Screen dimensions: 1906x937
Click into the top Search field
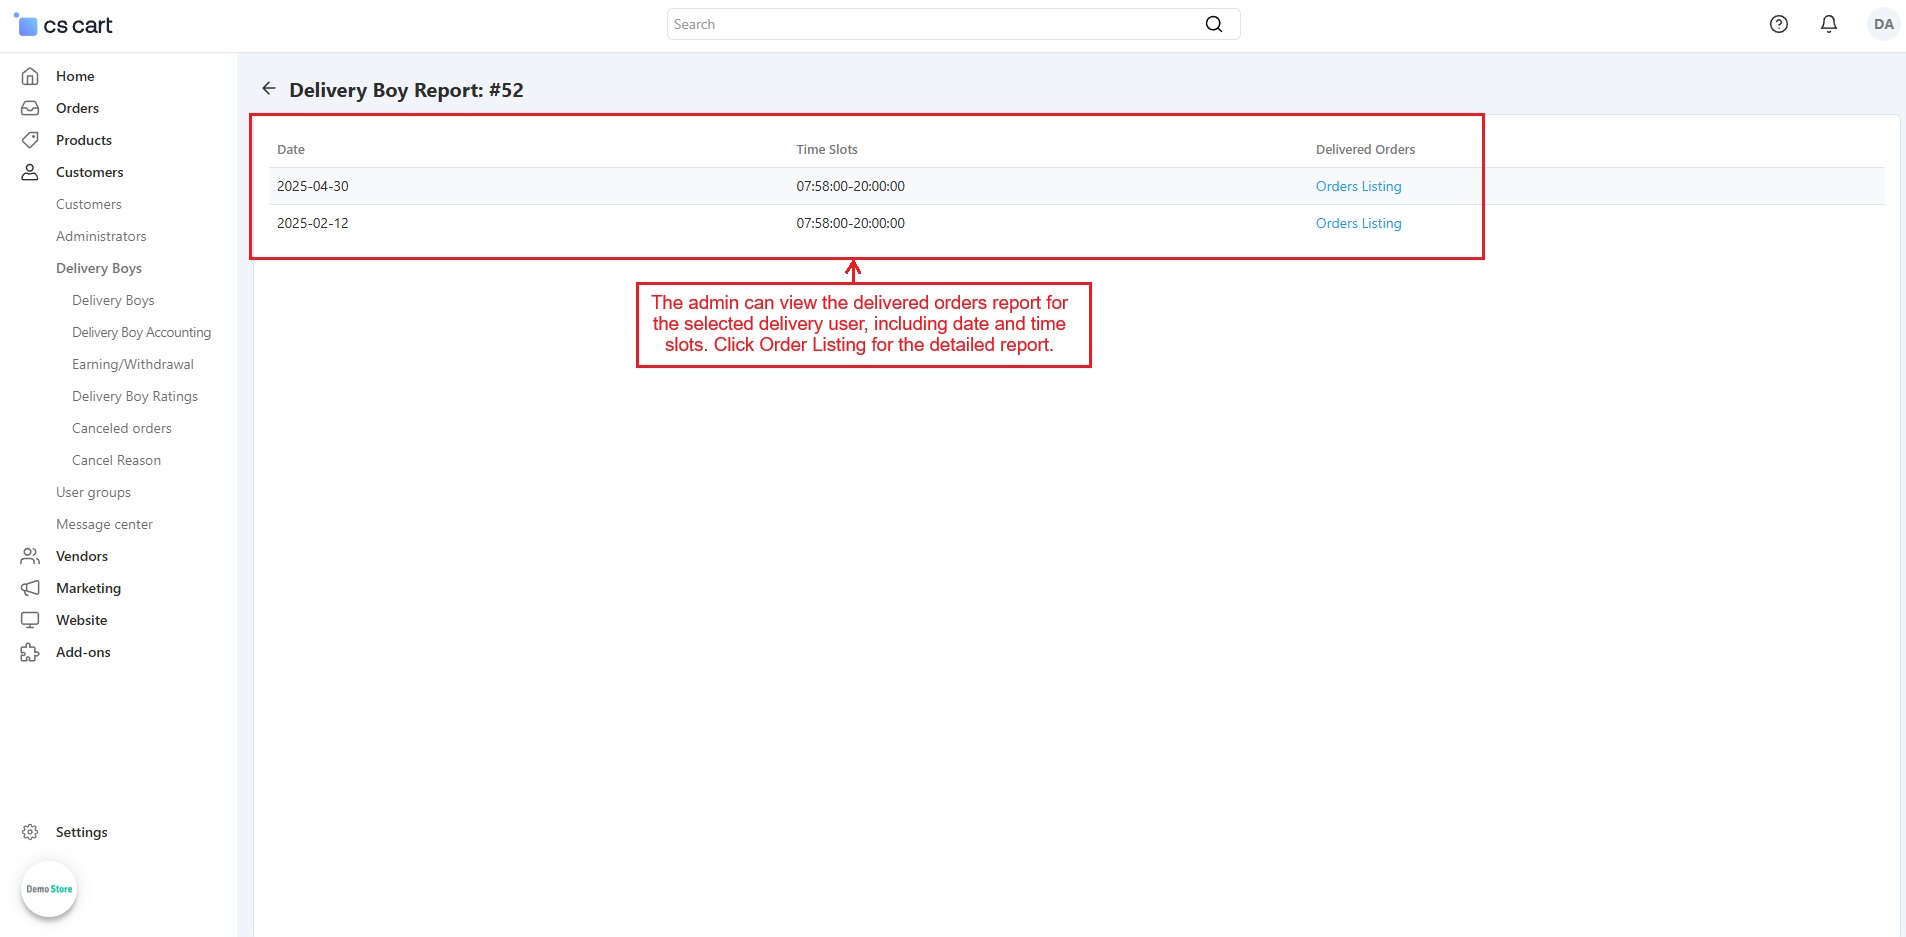(930, 24)
